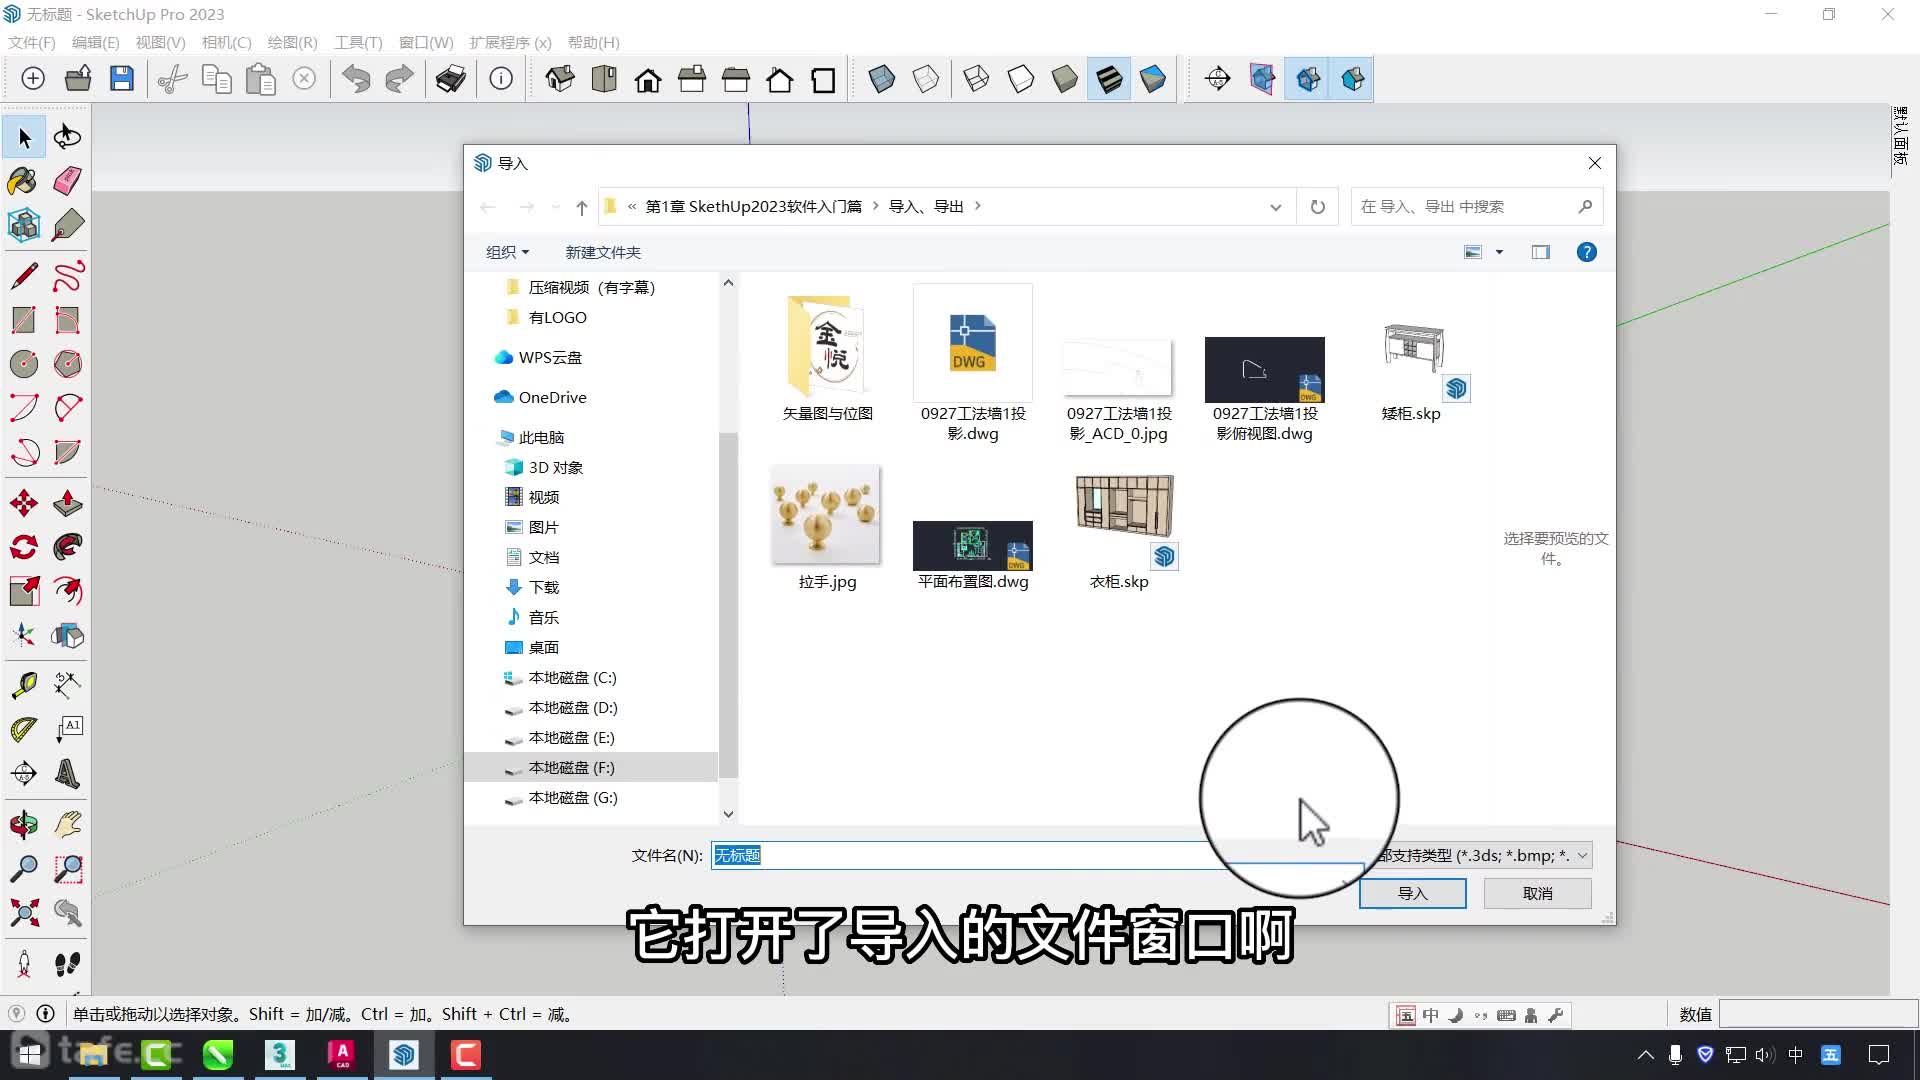Viewport: 1920px width, 1080px height.
Task: Click the up one level arrow
Action: tap(581, 207)
